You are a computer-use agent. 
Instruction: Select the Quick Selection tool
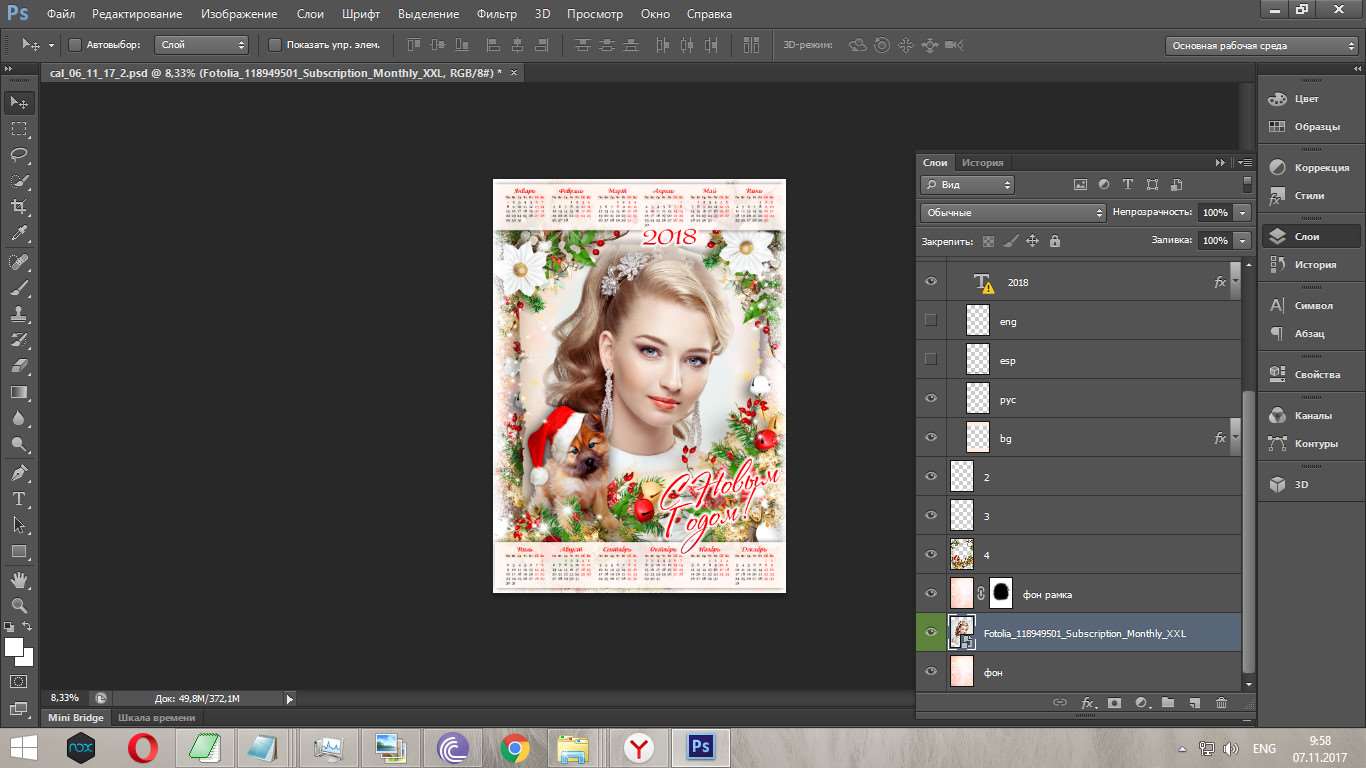coord(19,181)
